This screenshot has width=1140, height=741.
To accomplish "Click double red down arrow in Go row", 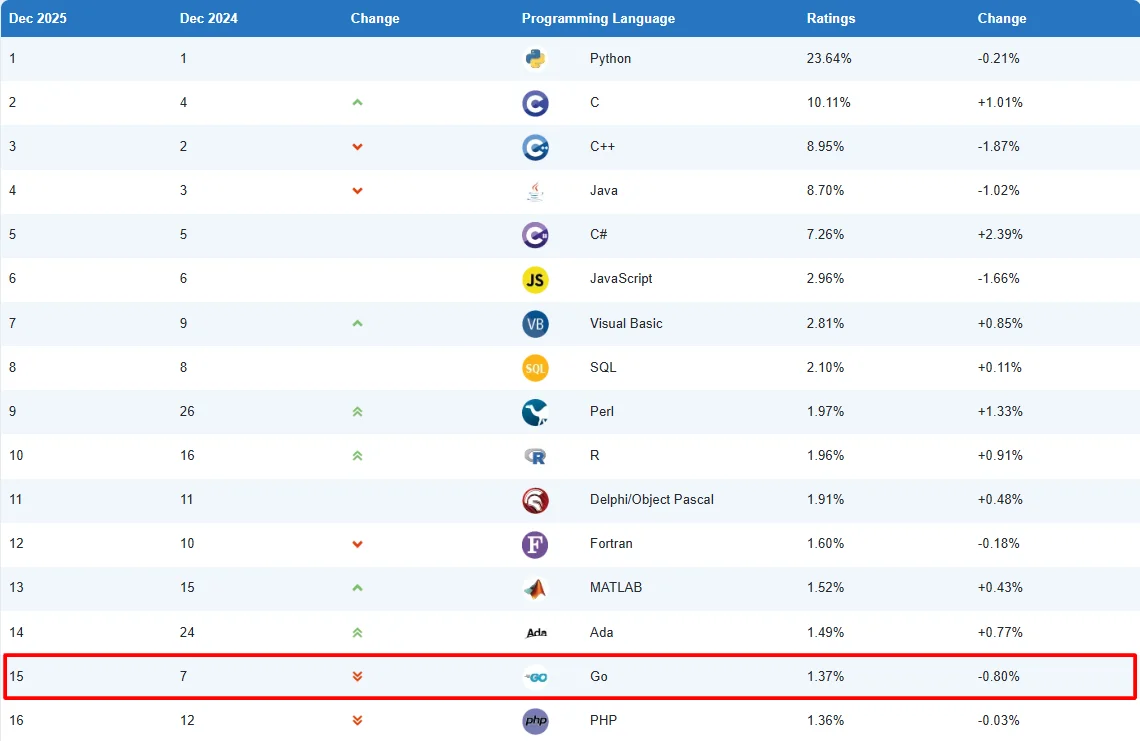I will (x=357, y=676).
